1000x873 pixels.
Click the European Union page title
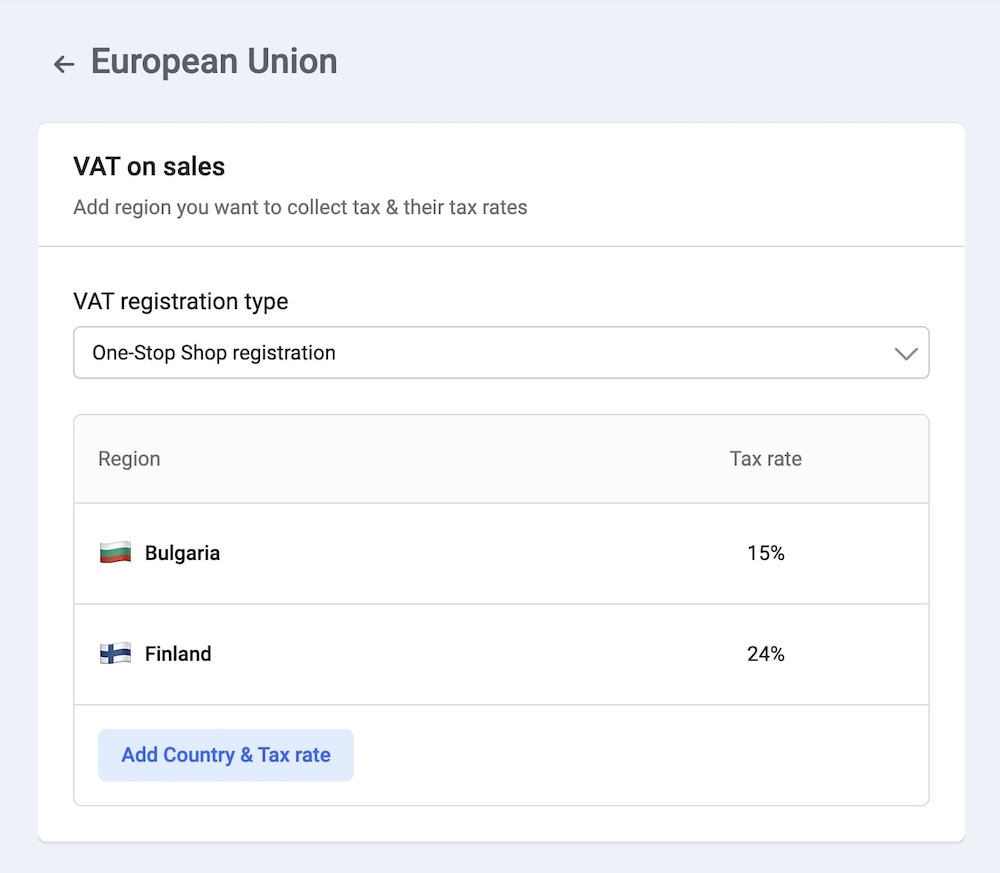214,62
